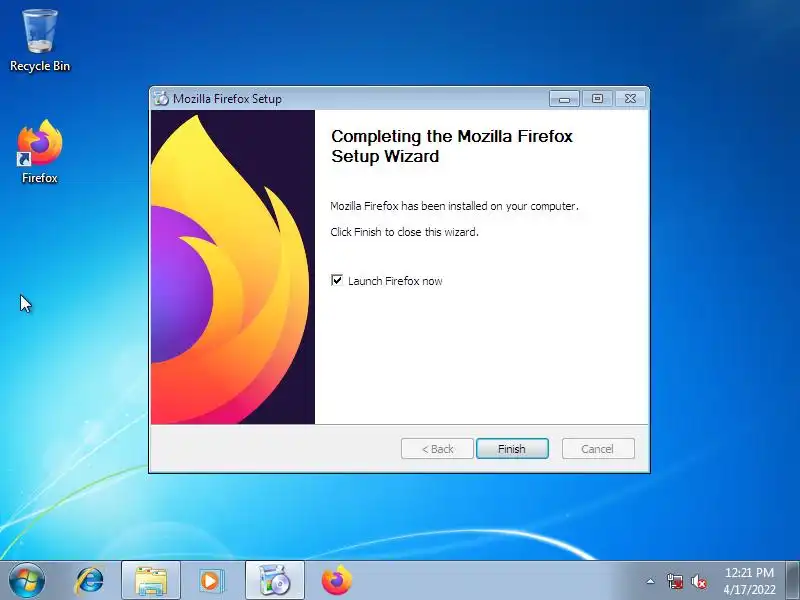The image size is (800, 600).
Task: Uncheck the Launch Firefox now checkbox
Action: pos(337,280)
